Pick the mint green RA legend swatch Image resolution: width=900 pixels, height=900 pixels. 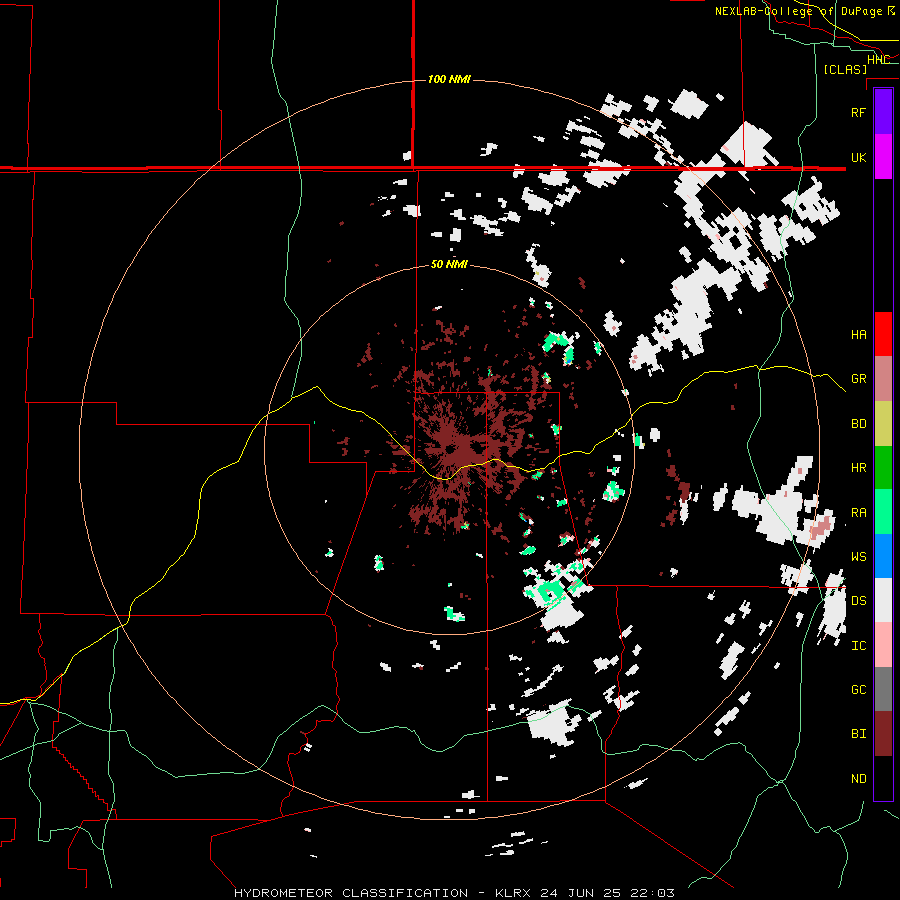[x=883, y=512]
